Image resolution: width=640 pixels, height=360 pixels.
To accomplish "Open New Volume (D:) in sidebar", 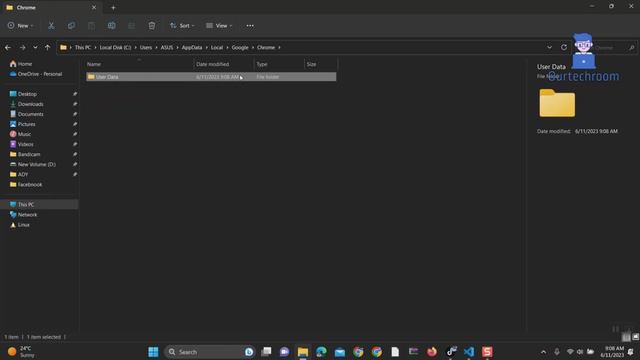I will tap(32, 164).
